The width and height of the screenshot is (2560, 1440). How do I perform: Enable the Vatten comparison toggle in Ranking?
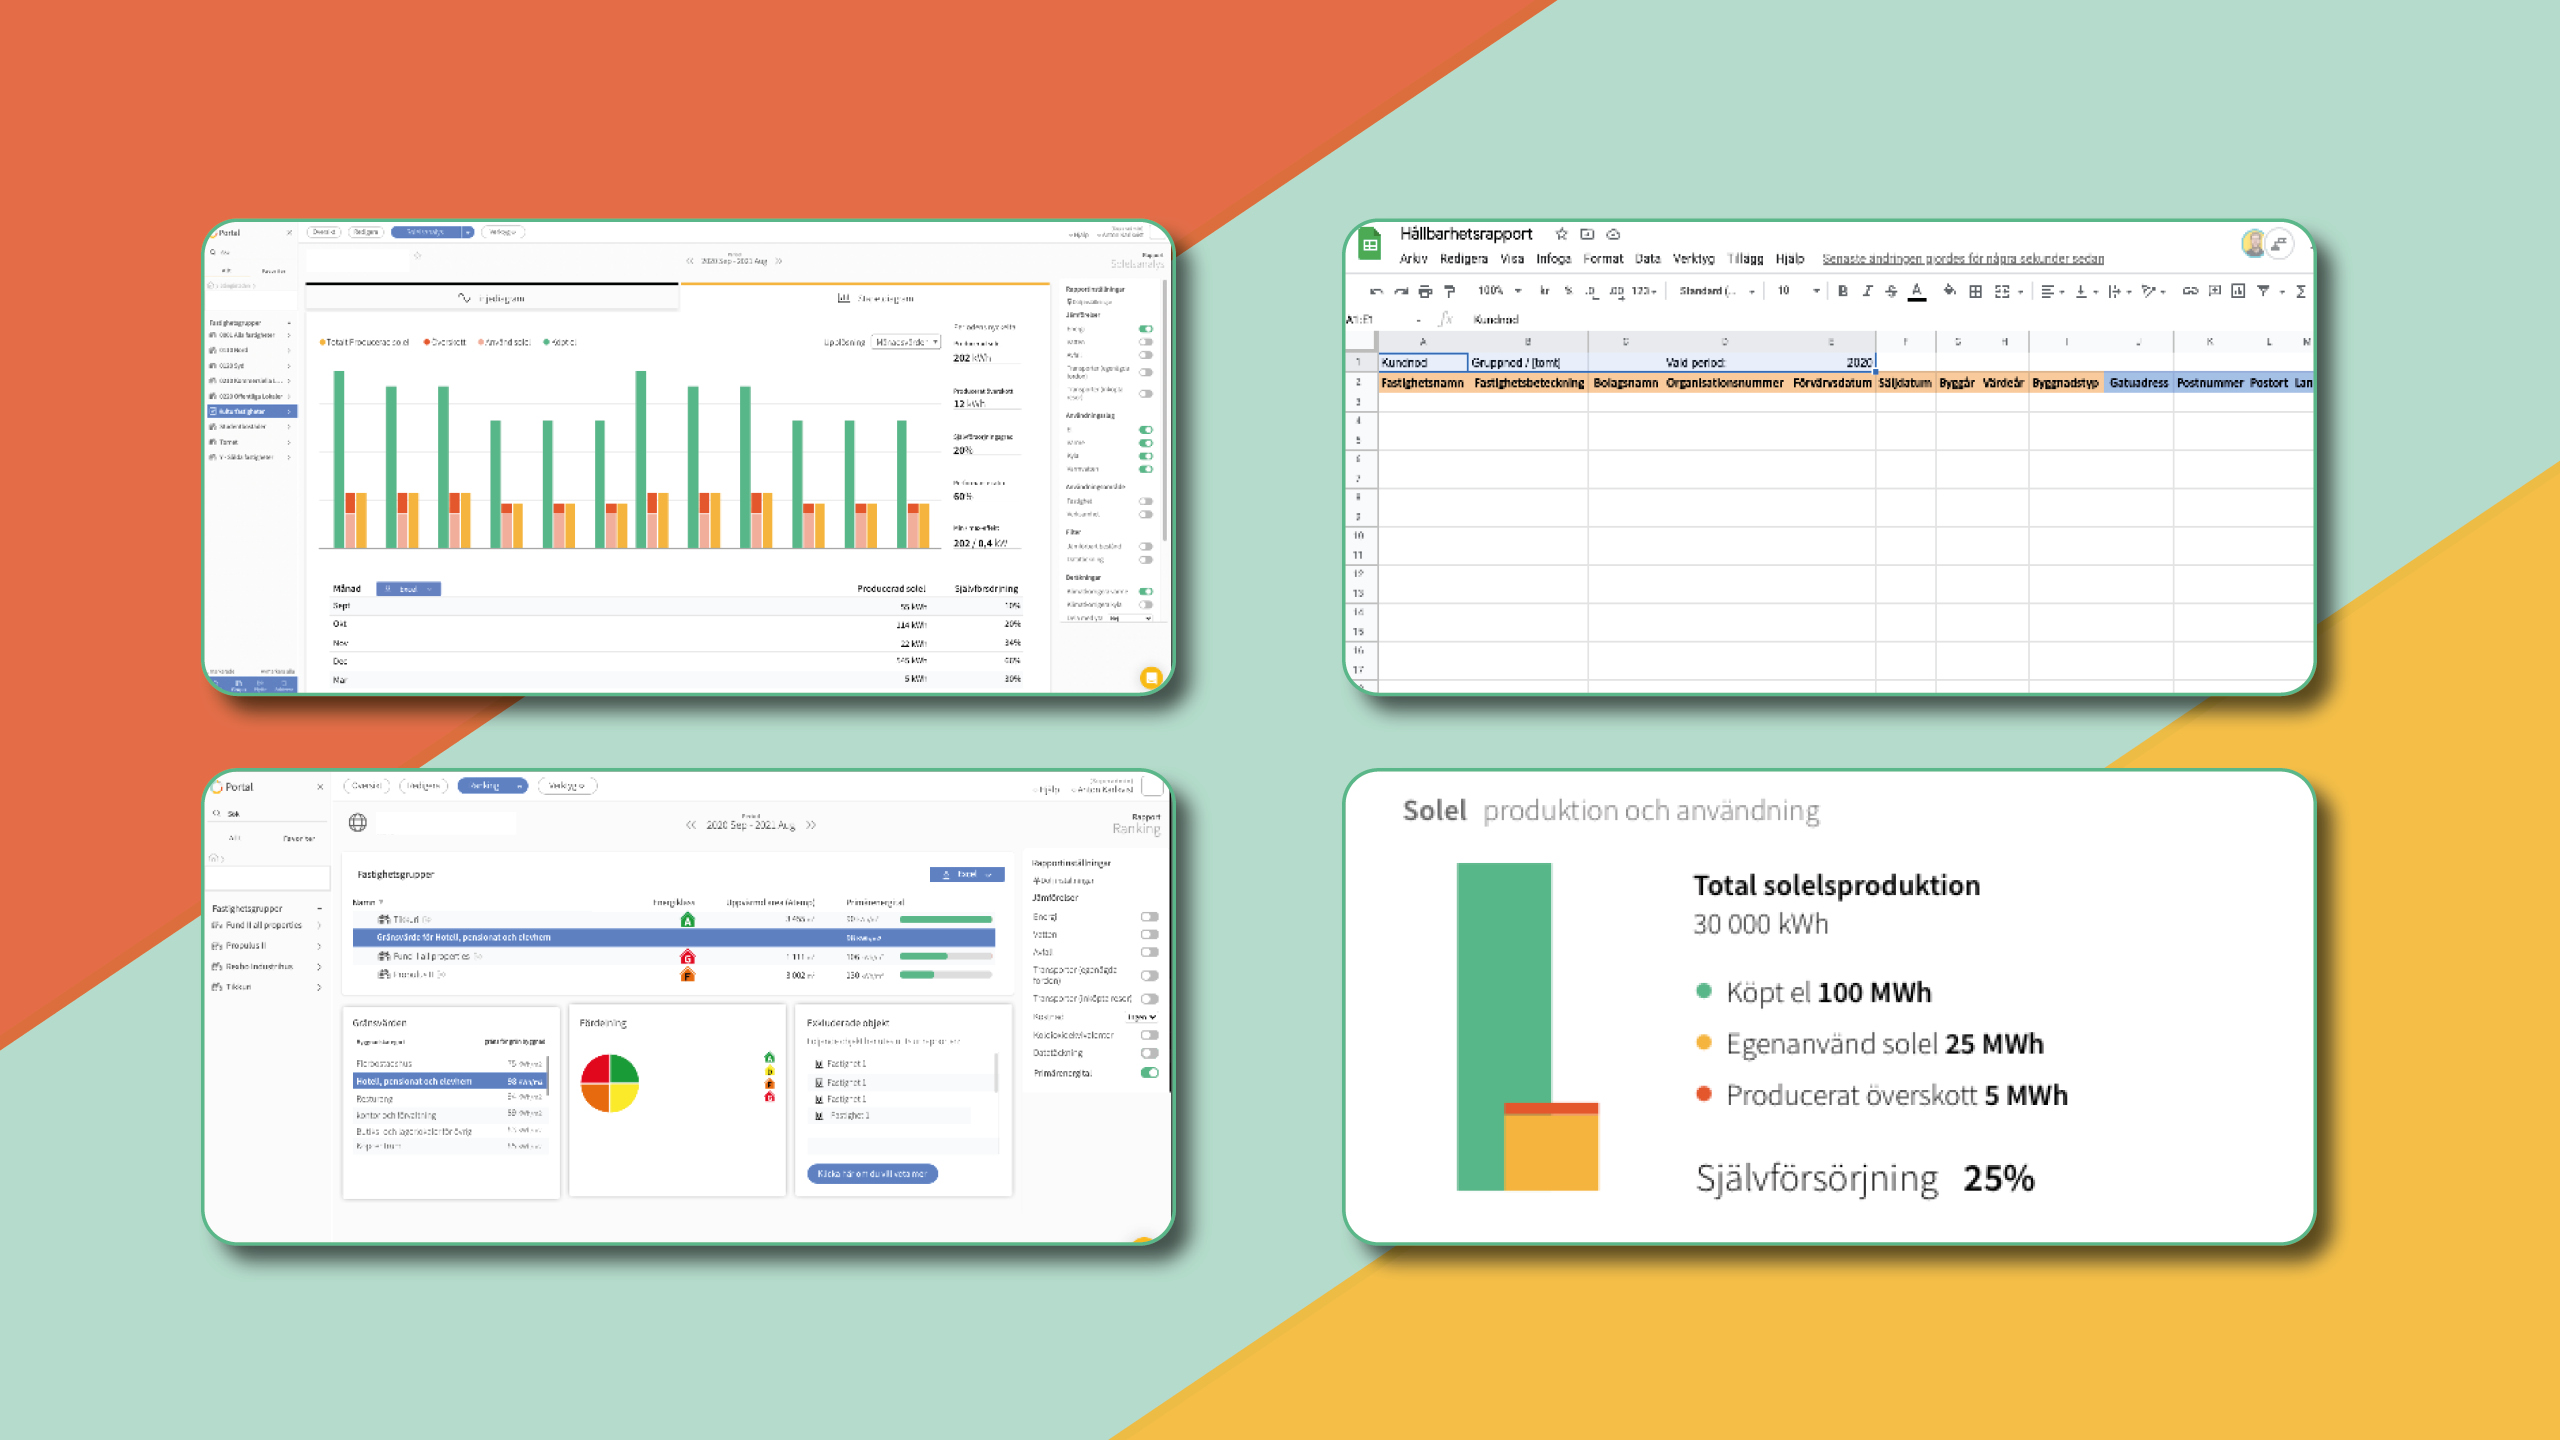pyautogui.click(x=1149, y=935)
